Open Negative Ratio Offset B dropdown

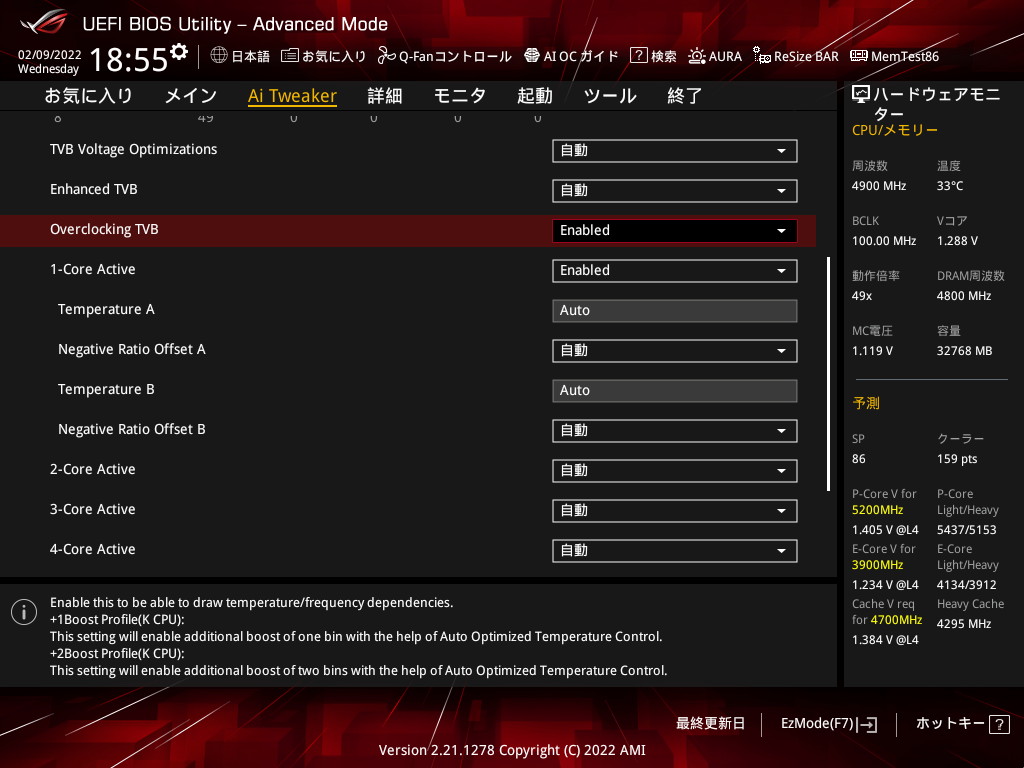pyautogui.click(x=675, y=431)
